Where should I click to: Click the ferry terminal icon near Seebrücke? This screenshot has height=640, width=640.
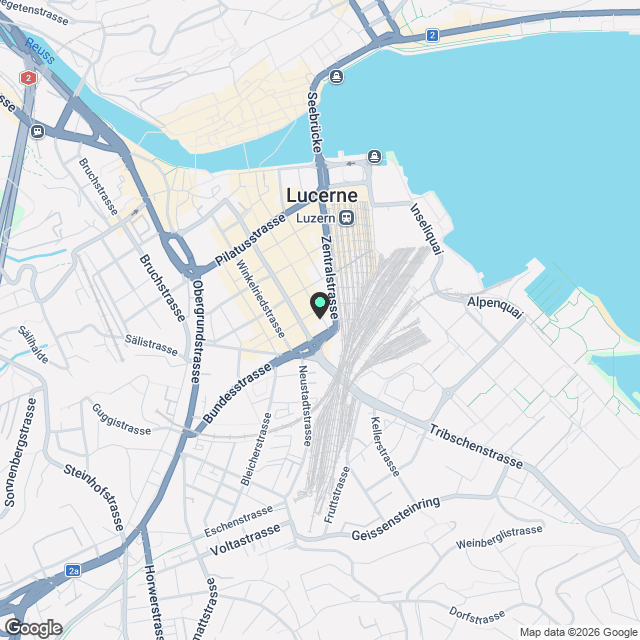[x=336, y=76]
